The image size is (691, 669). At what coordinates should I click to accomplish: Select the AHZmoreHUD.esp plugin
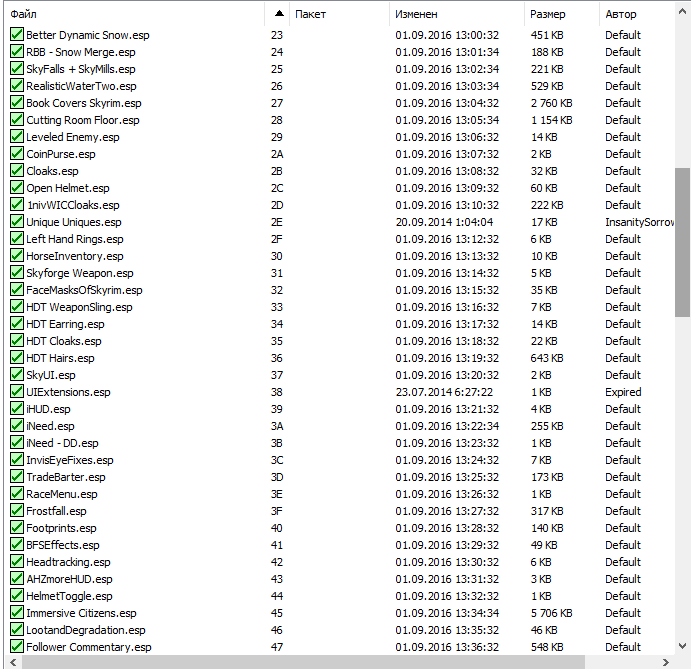pos(69,579)
